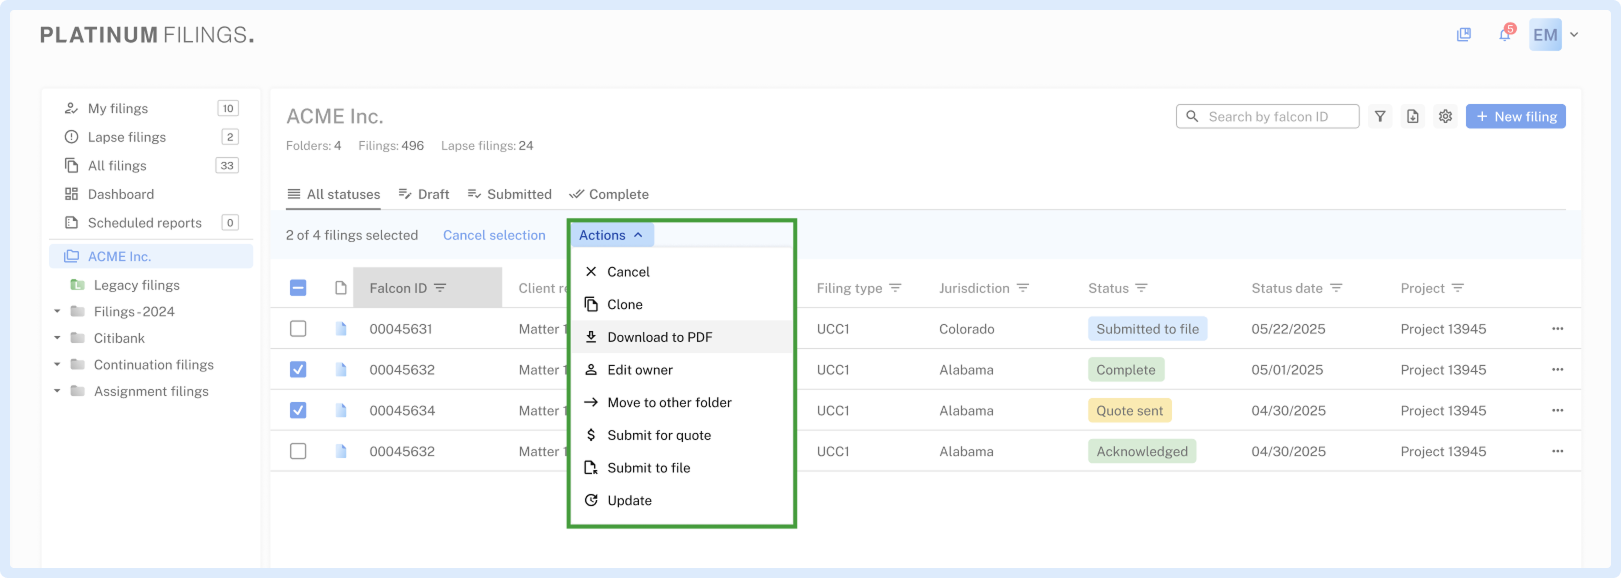Click Jurisdiction column filter icon
This screenshot has width=1621, height=578.
click(x=1023, y=288)
